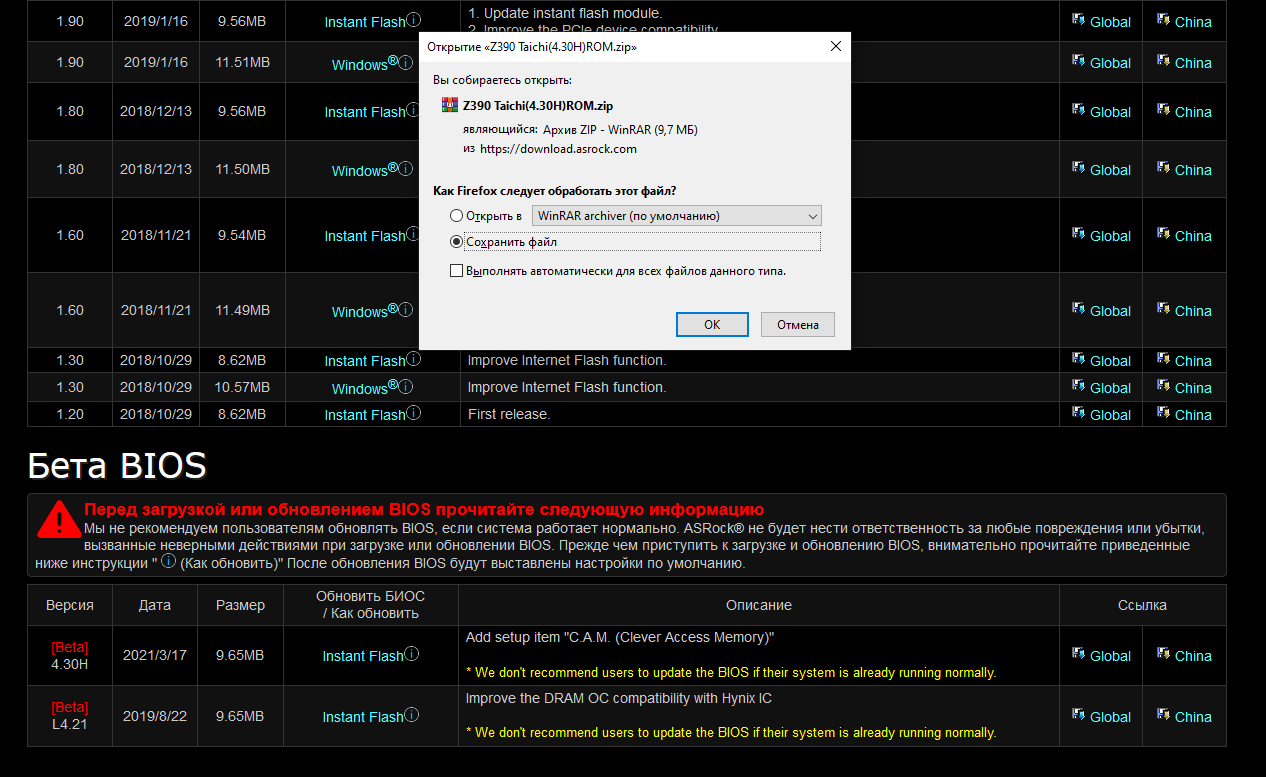Open 'Instant Flash' link in L4.21 row
This screenshot has height=777, width=1266.
[363, 717]
